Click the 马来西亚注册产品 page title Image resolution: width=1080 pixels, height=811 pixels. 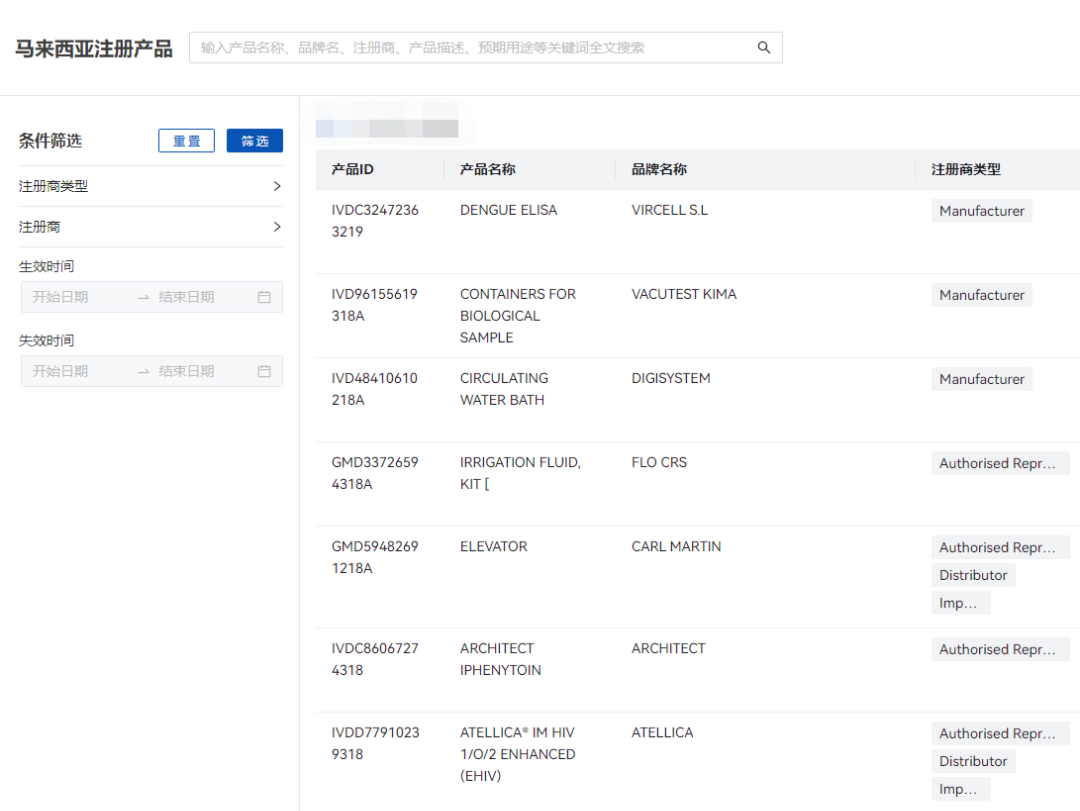[x=94, y=49]
